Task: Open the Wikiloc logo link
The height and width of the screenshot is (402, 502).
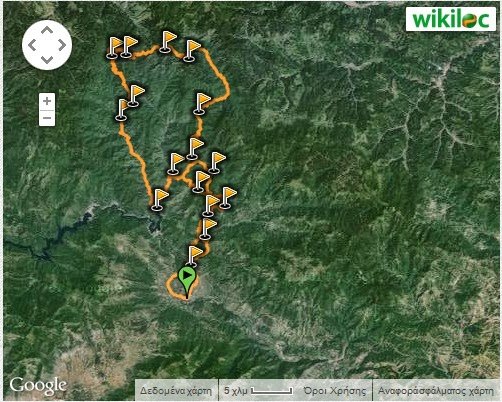Action: (x=451, y=19)
